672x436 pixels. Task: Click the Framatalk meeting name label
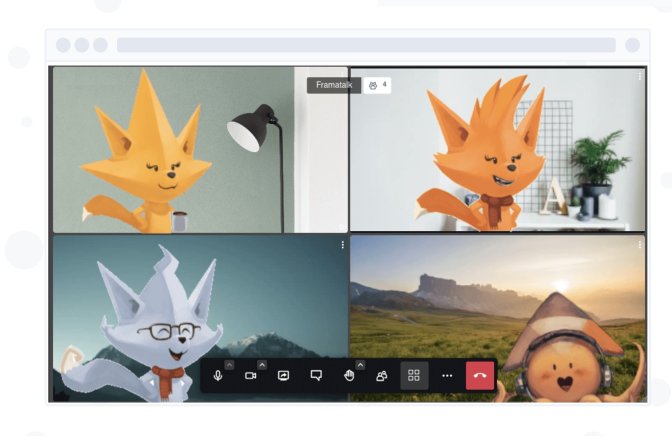click(333, 86)
